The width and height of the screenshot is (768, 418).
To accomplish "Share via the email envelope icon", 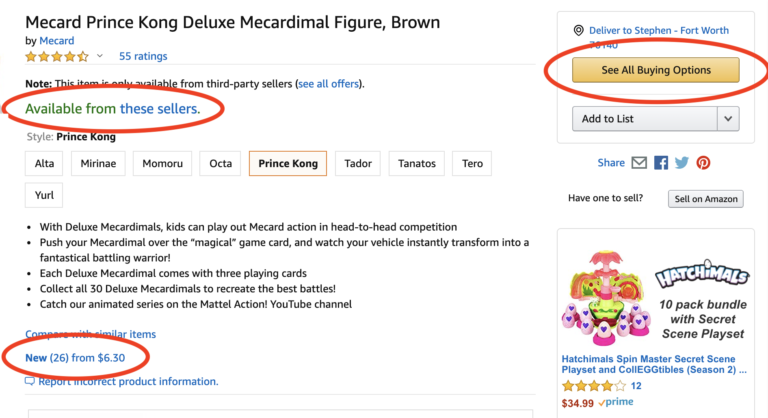I will [x=640, y=163].
